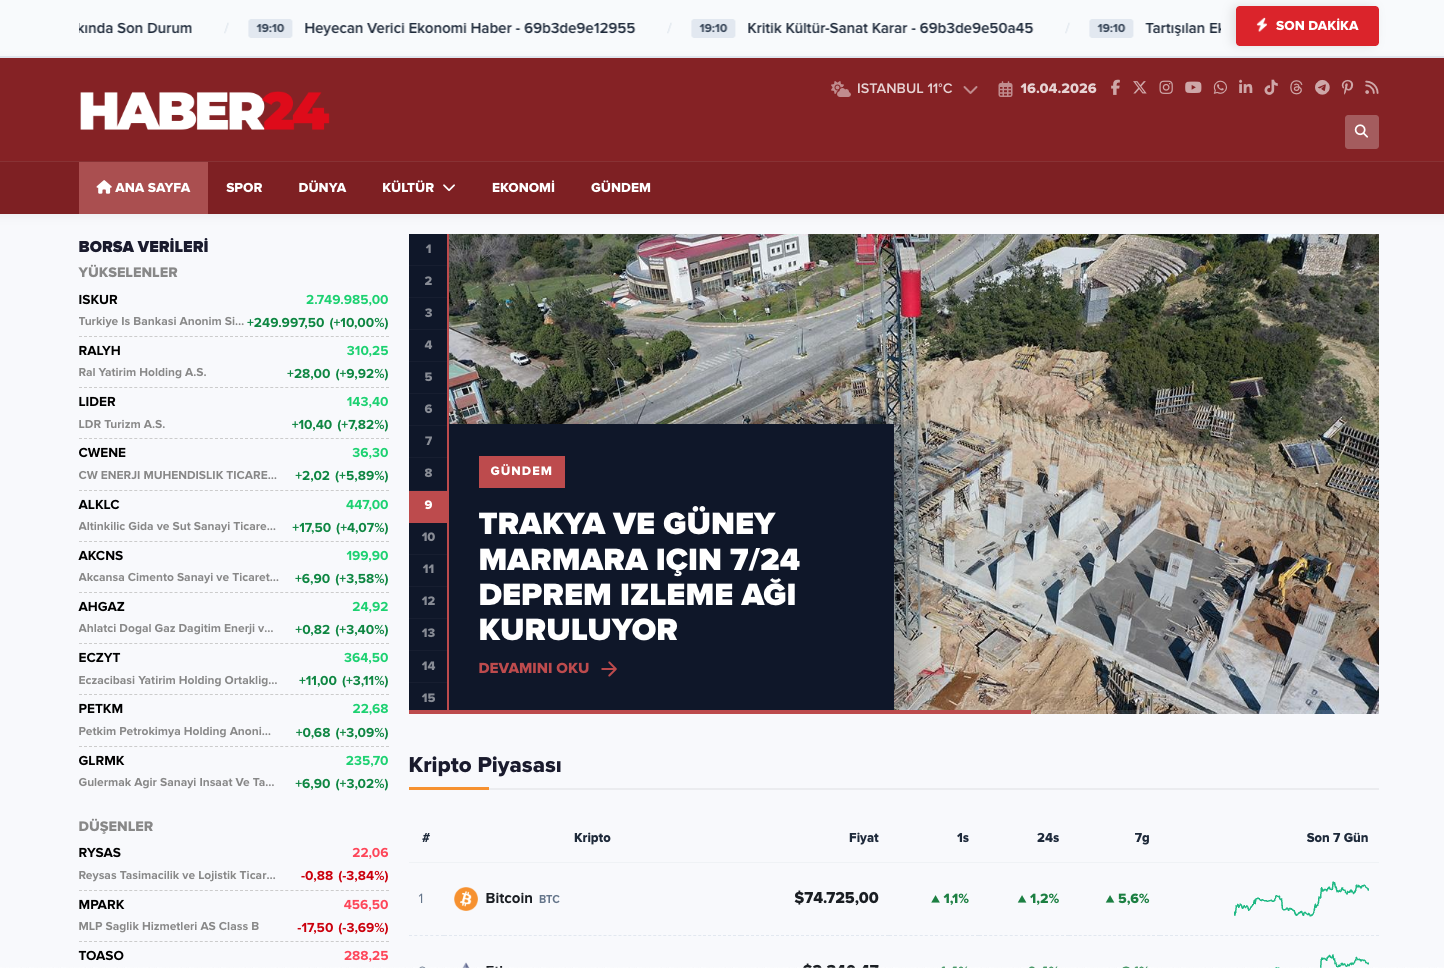Go to ANA SAYFA home tab
The height and width of the screenshot is (968, 1444).
click(143, 188)
